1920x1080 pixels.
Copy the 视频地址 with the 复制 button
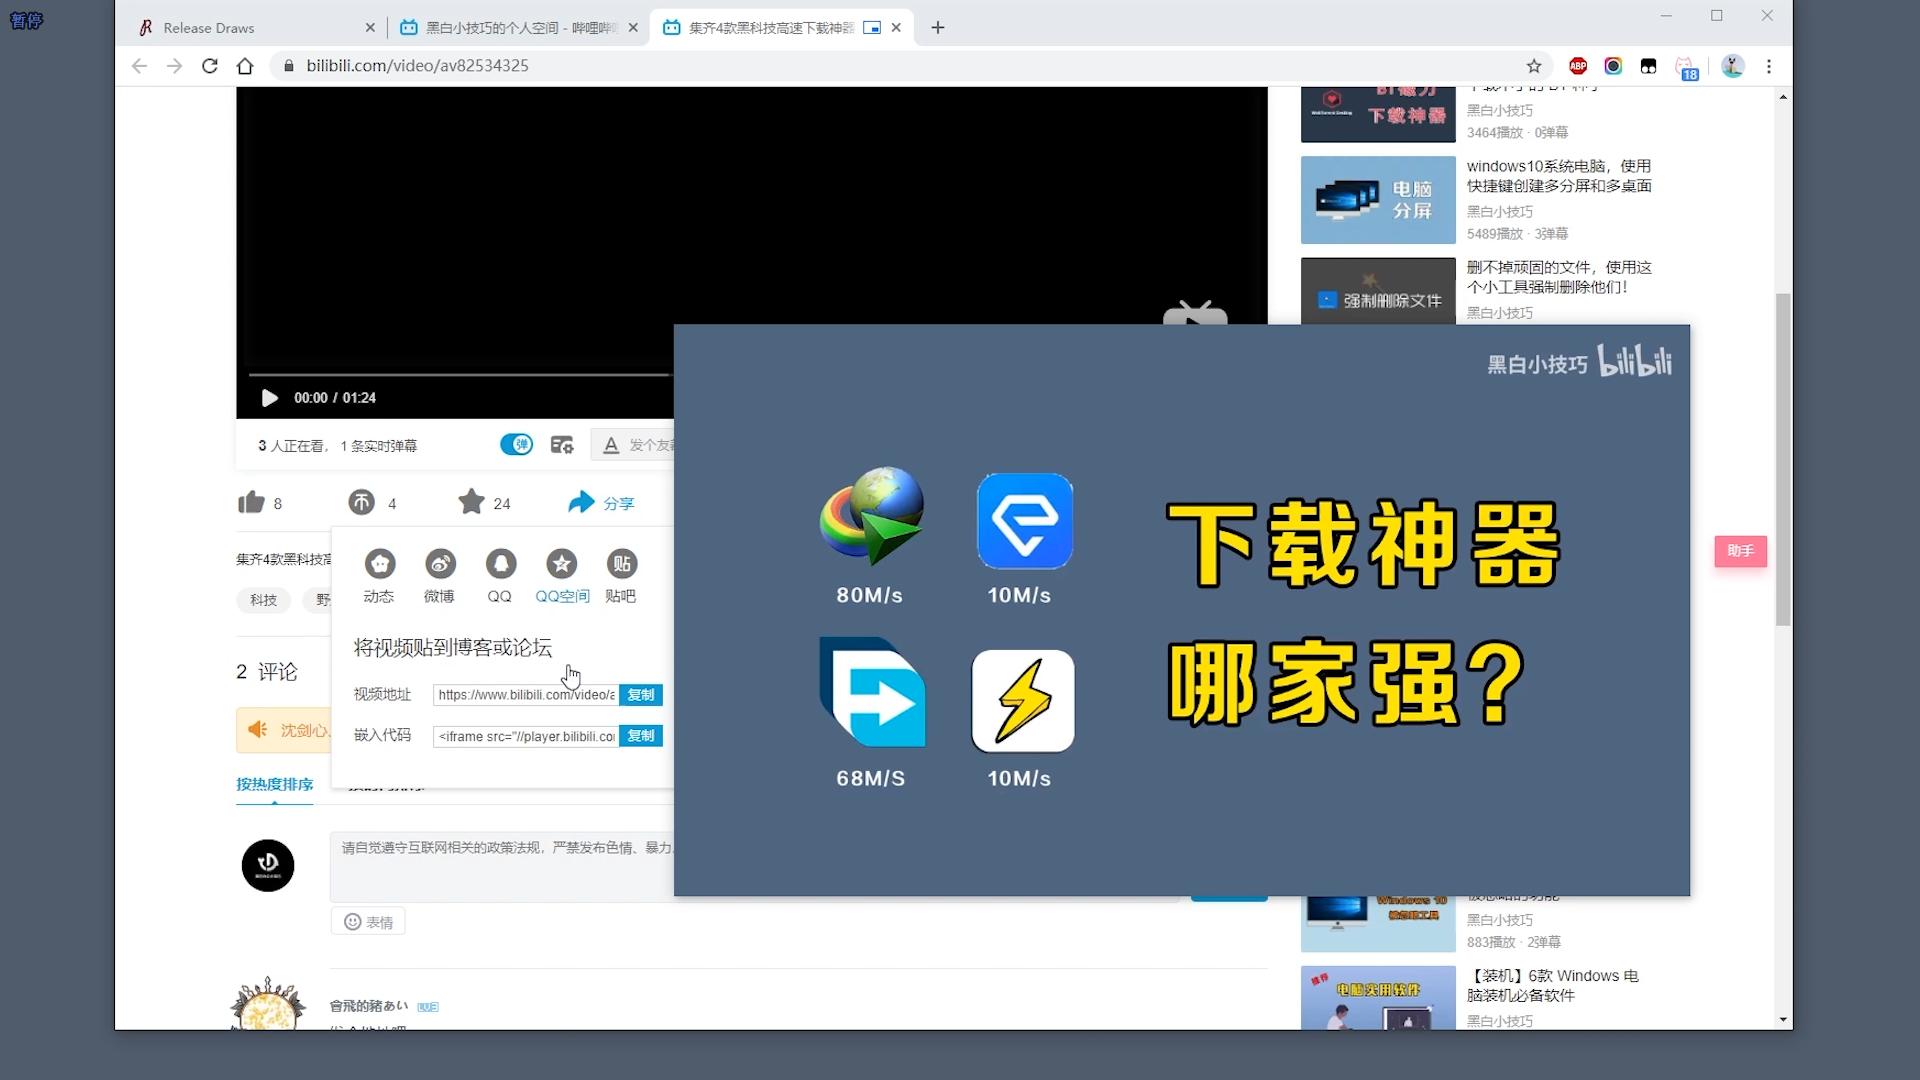point(640,695)
